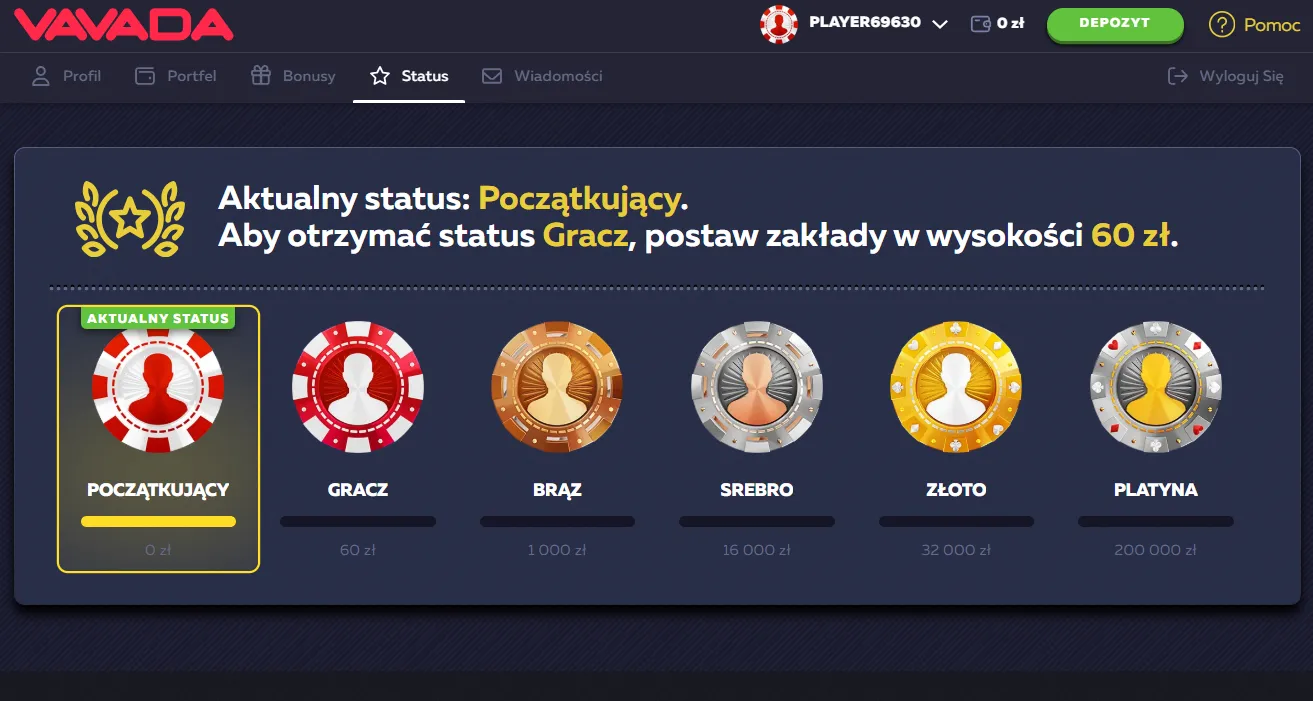Click the Wiadomości envelope icon
Screen dimensions: 1313x701
492,76
